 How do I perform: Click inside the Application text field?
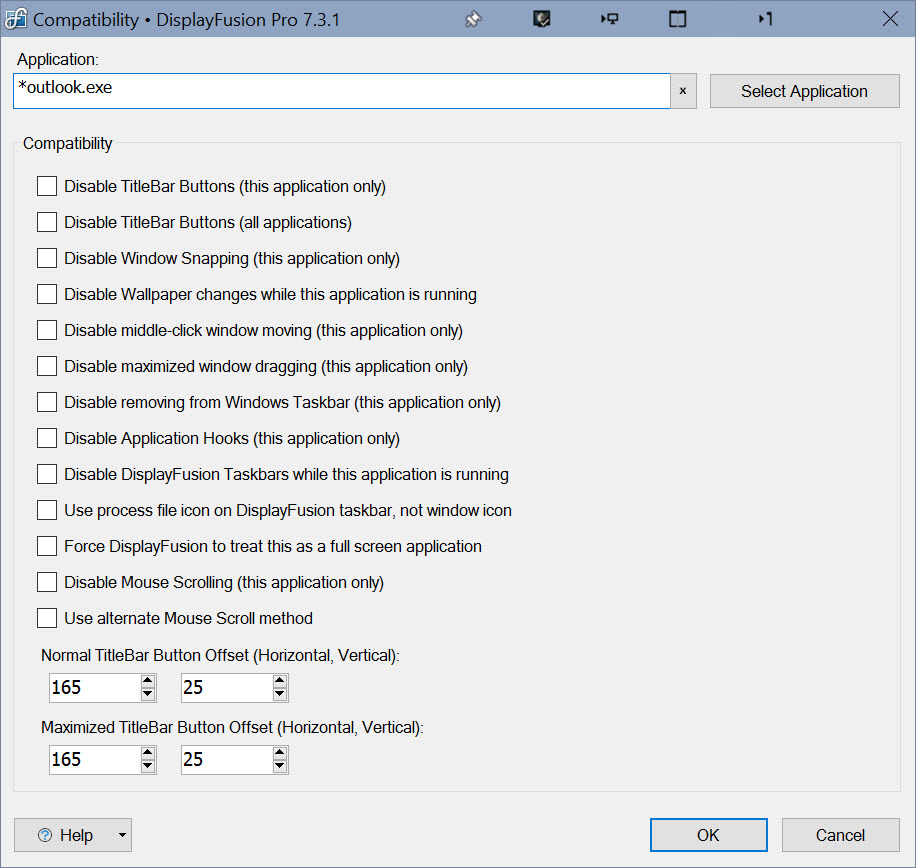[x=340, y=90]
